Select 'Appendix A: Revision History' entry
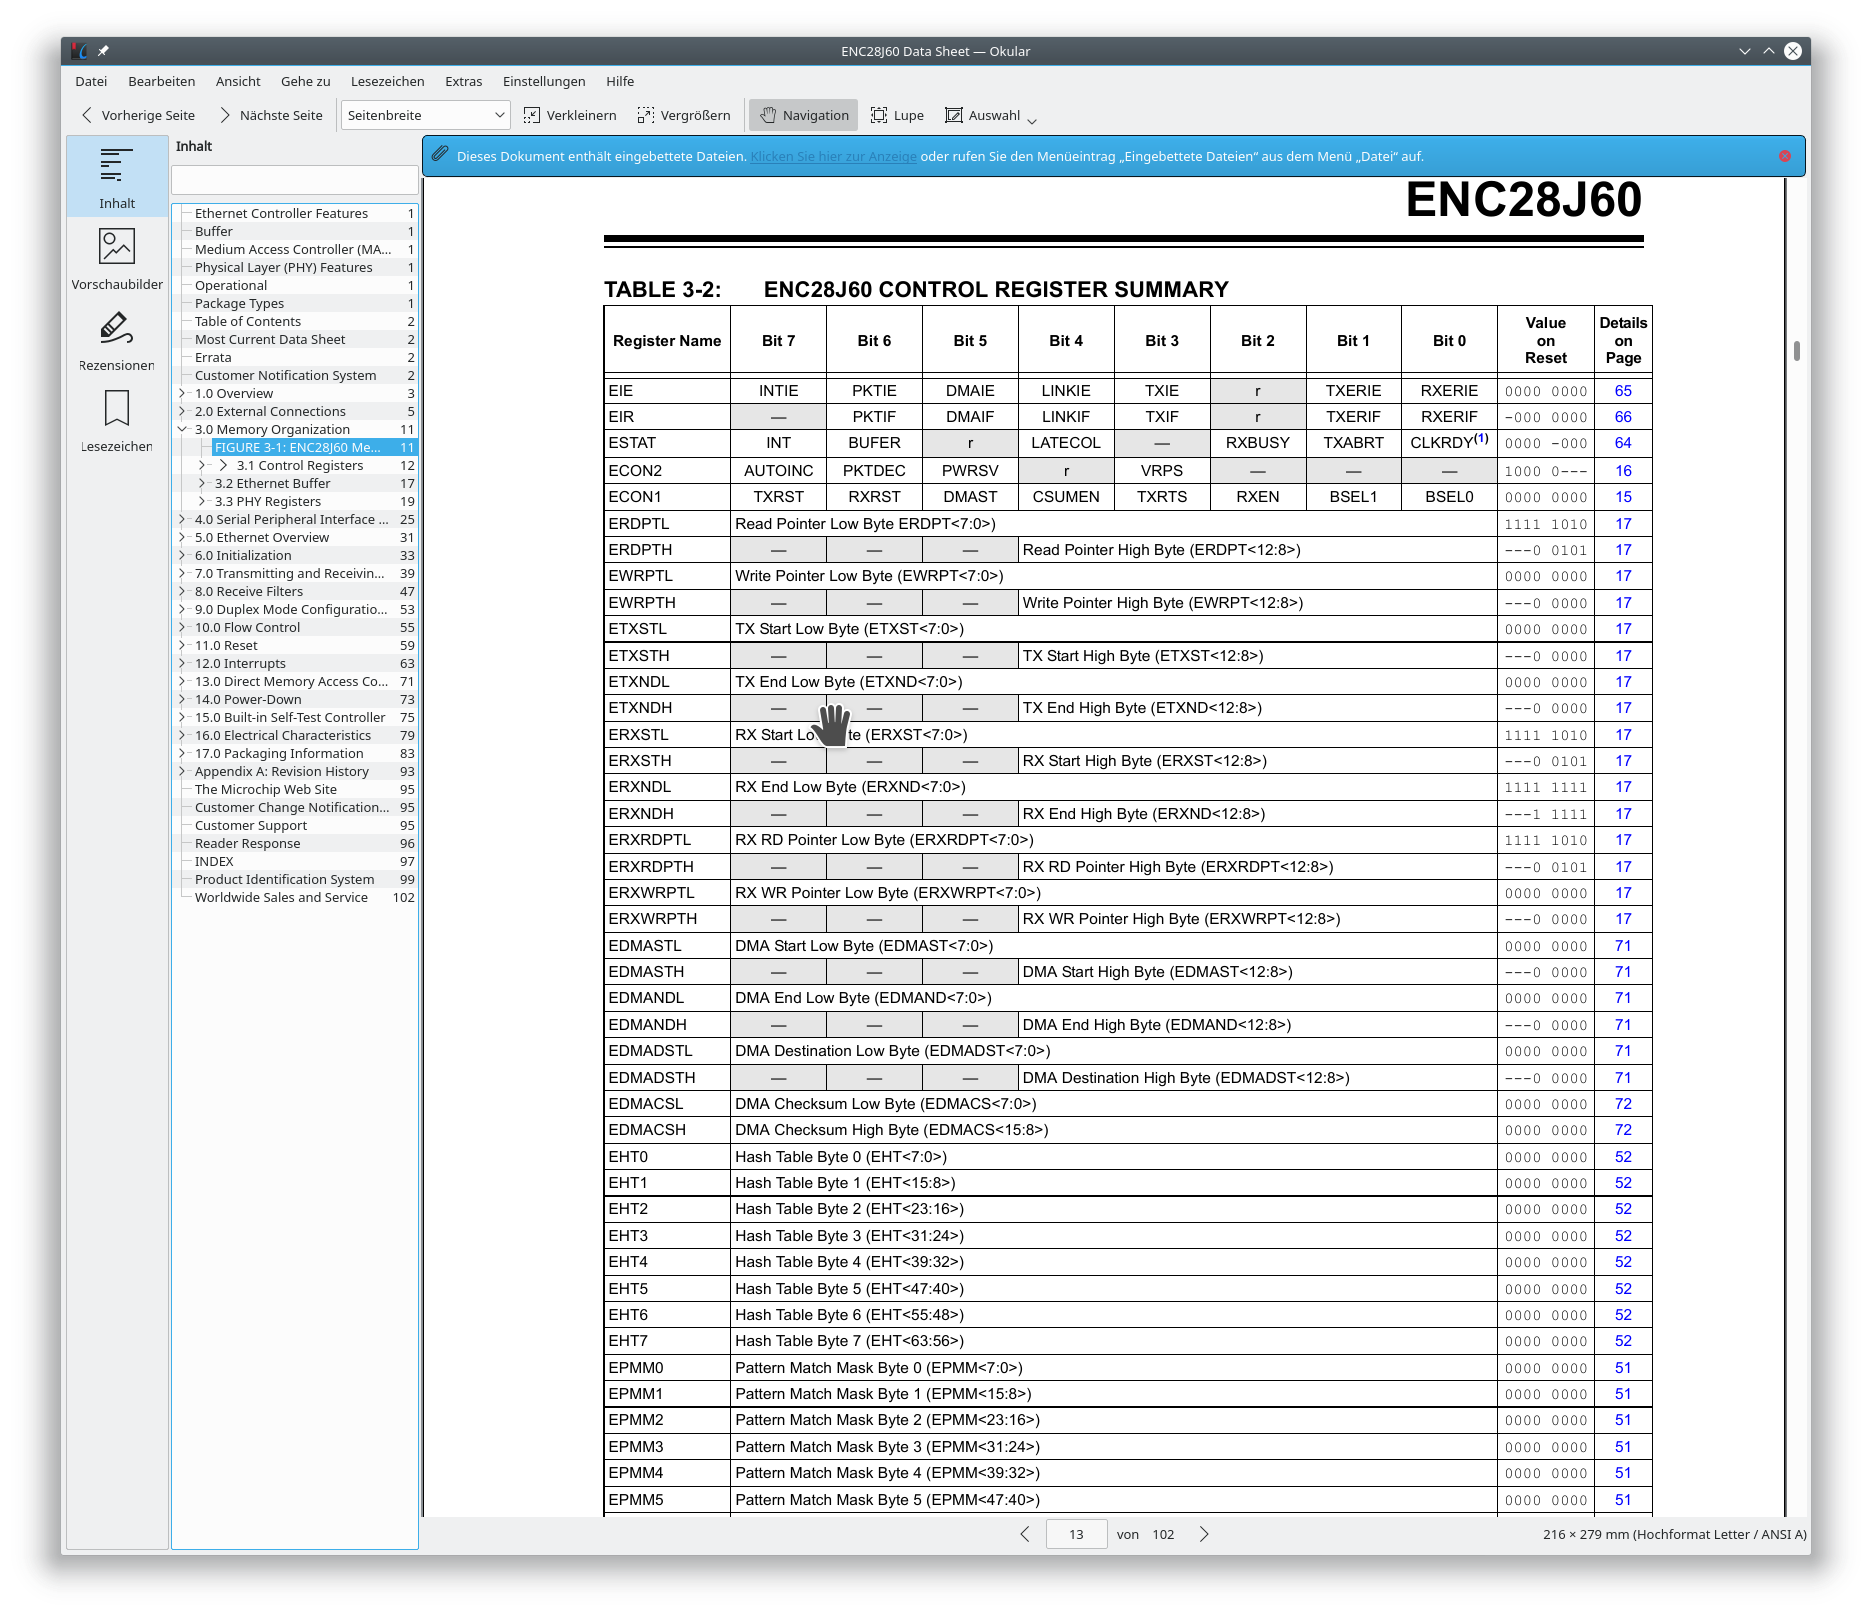Image resolution: width=1872 pixels, height=1616 pixels. coord(282,771)
